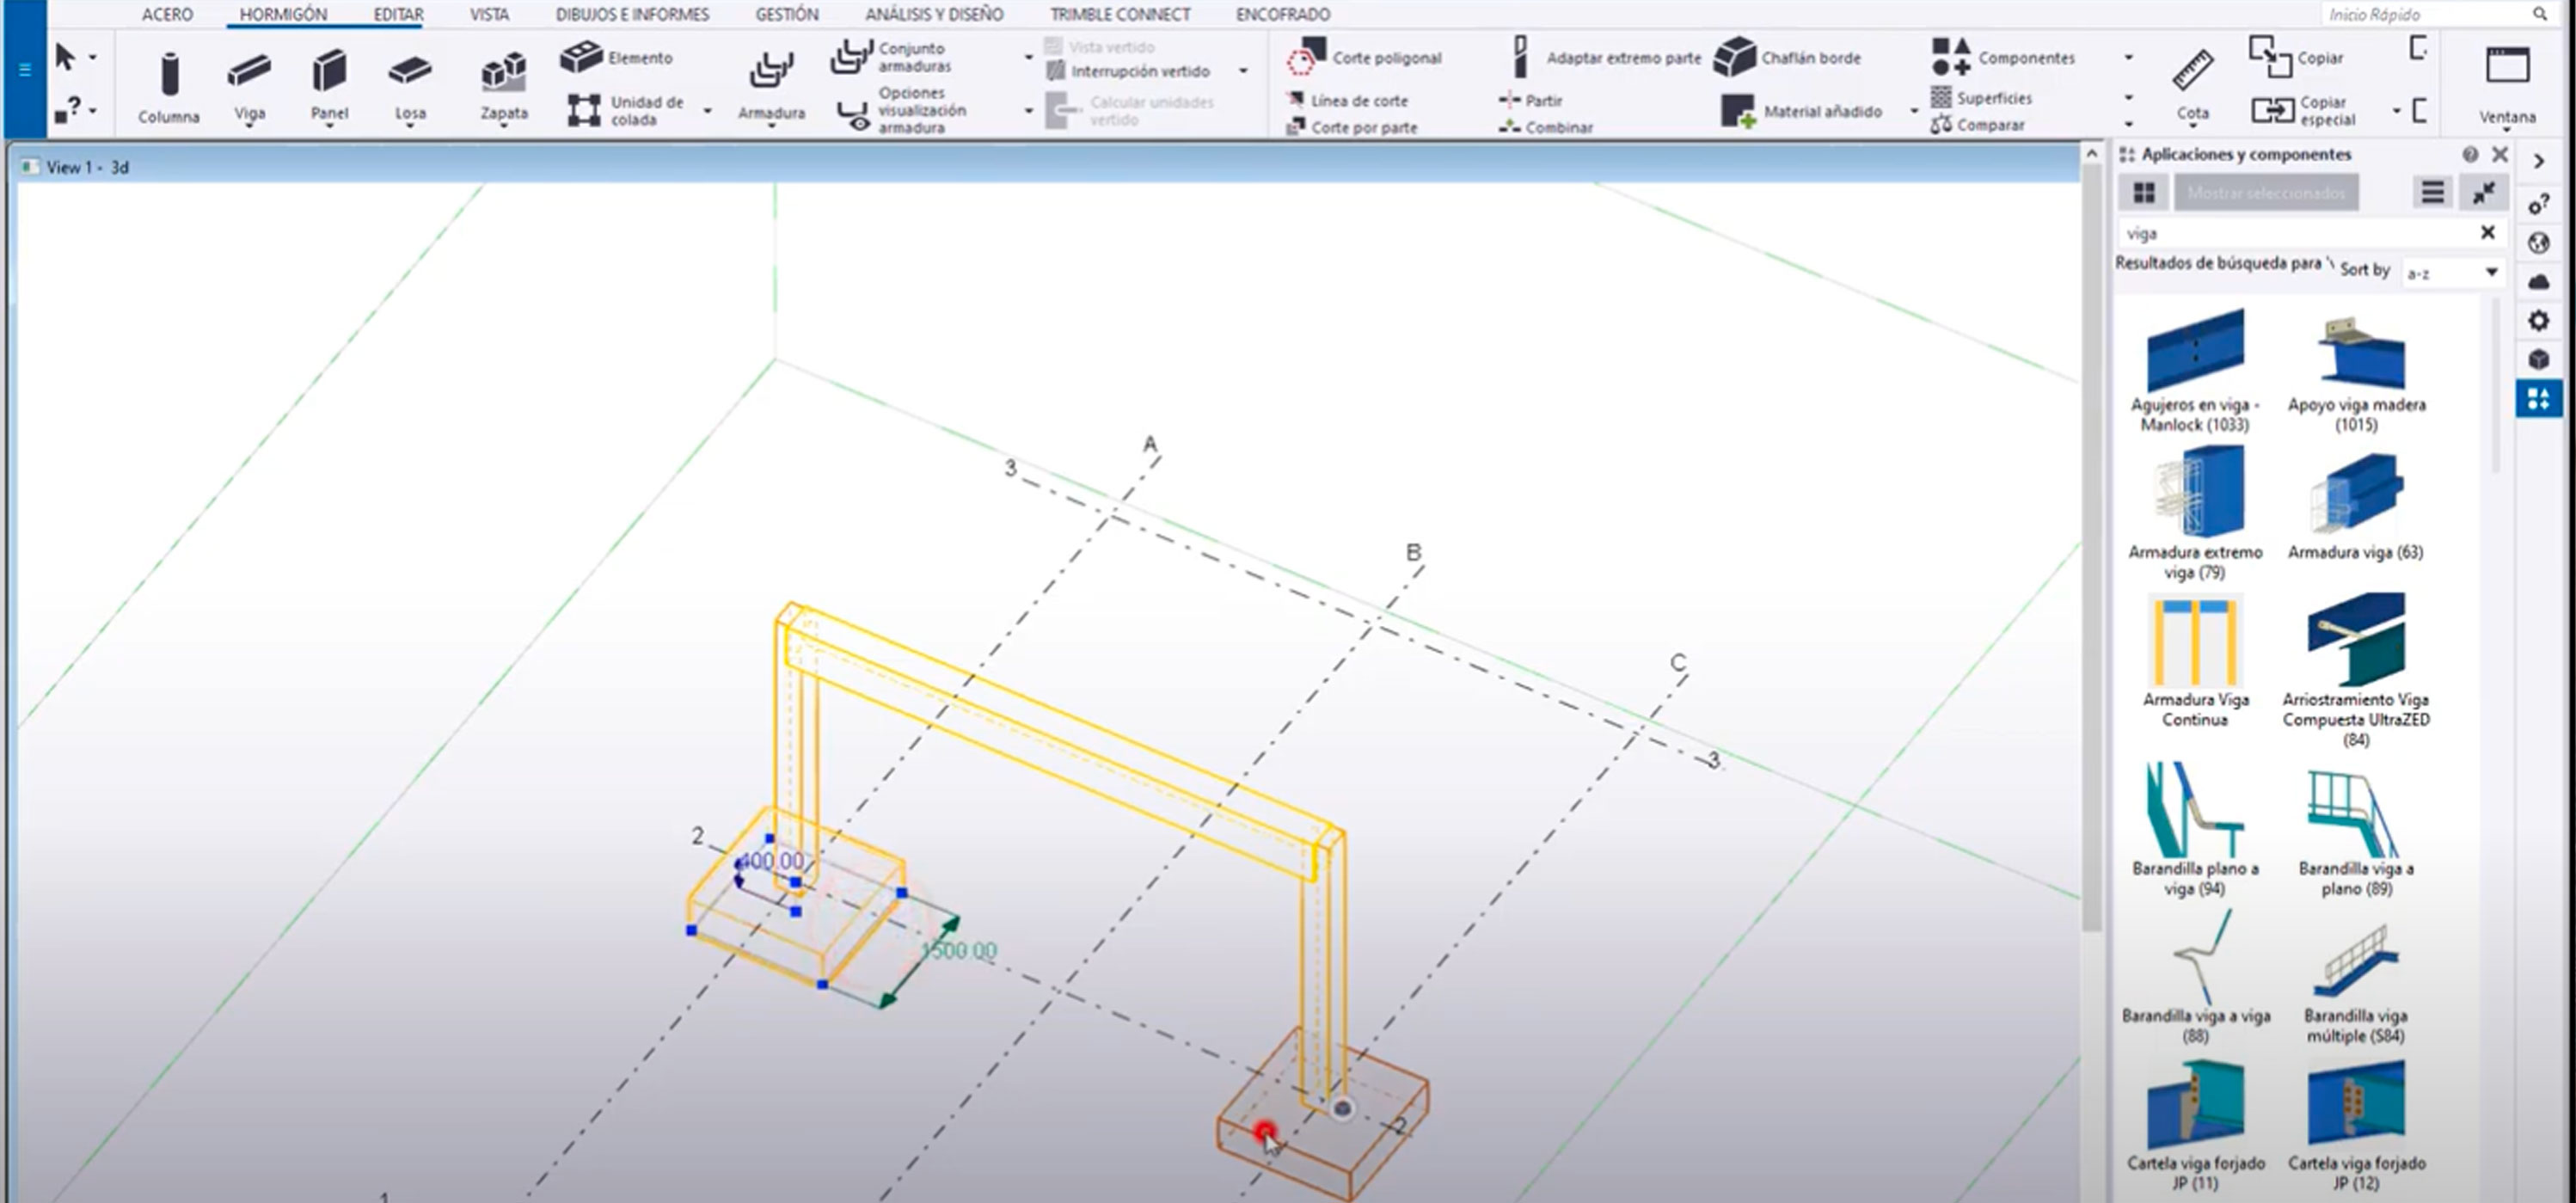Expand the Componentes dropdown arrow
This screenshot has width=2576, height=1203.
click(x=2128, y=58)
